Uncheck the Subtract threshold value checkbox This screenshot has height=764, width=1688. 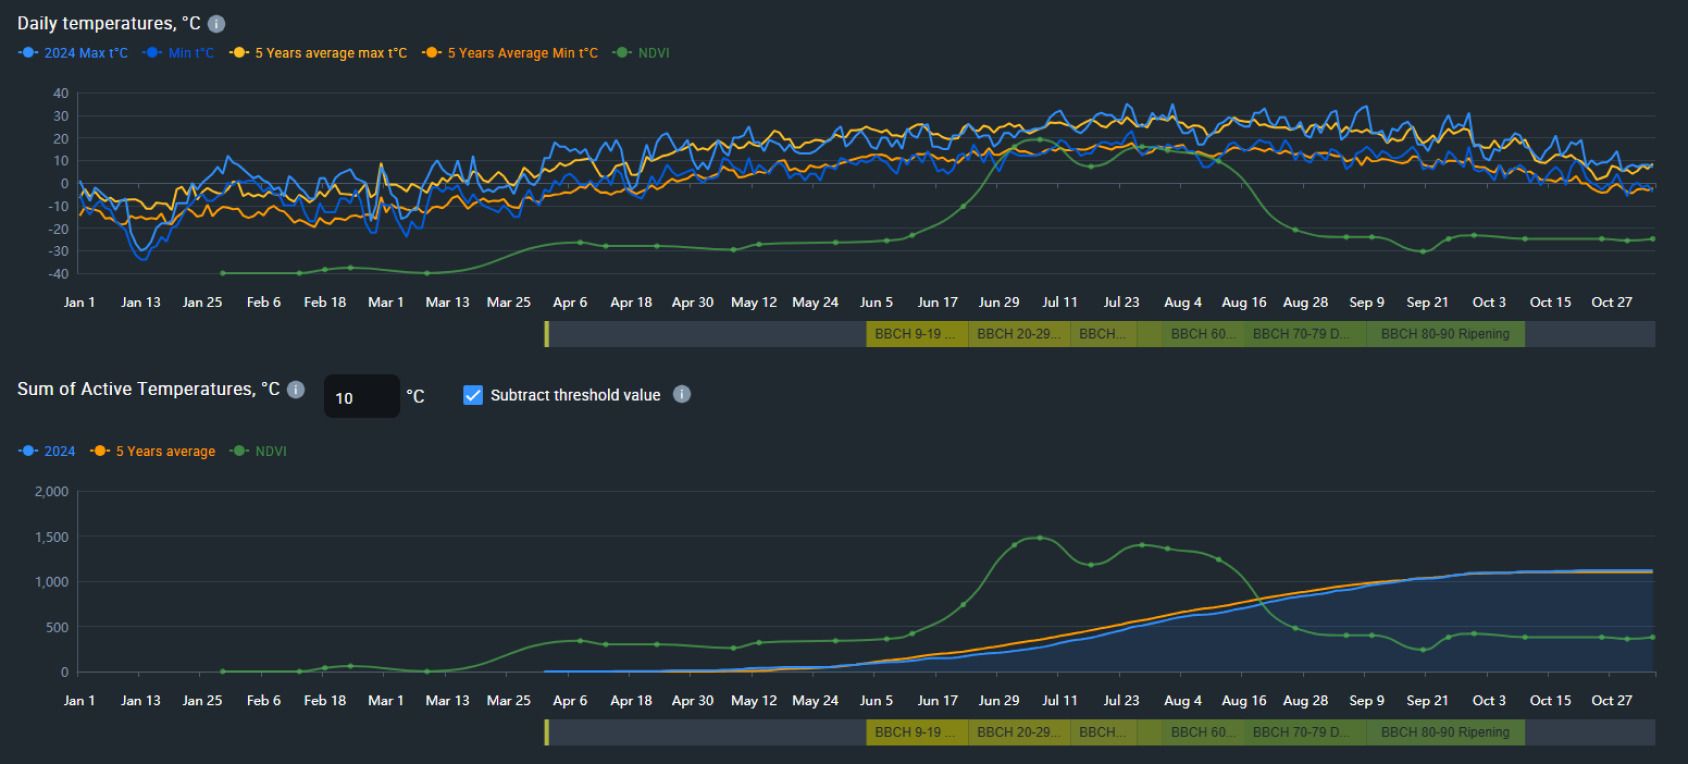(x=473, y=395)
